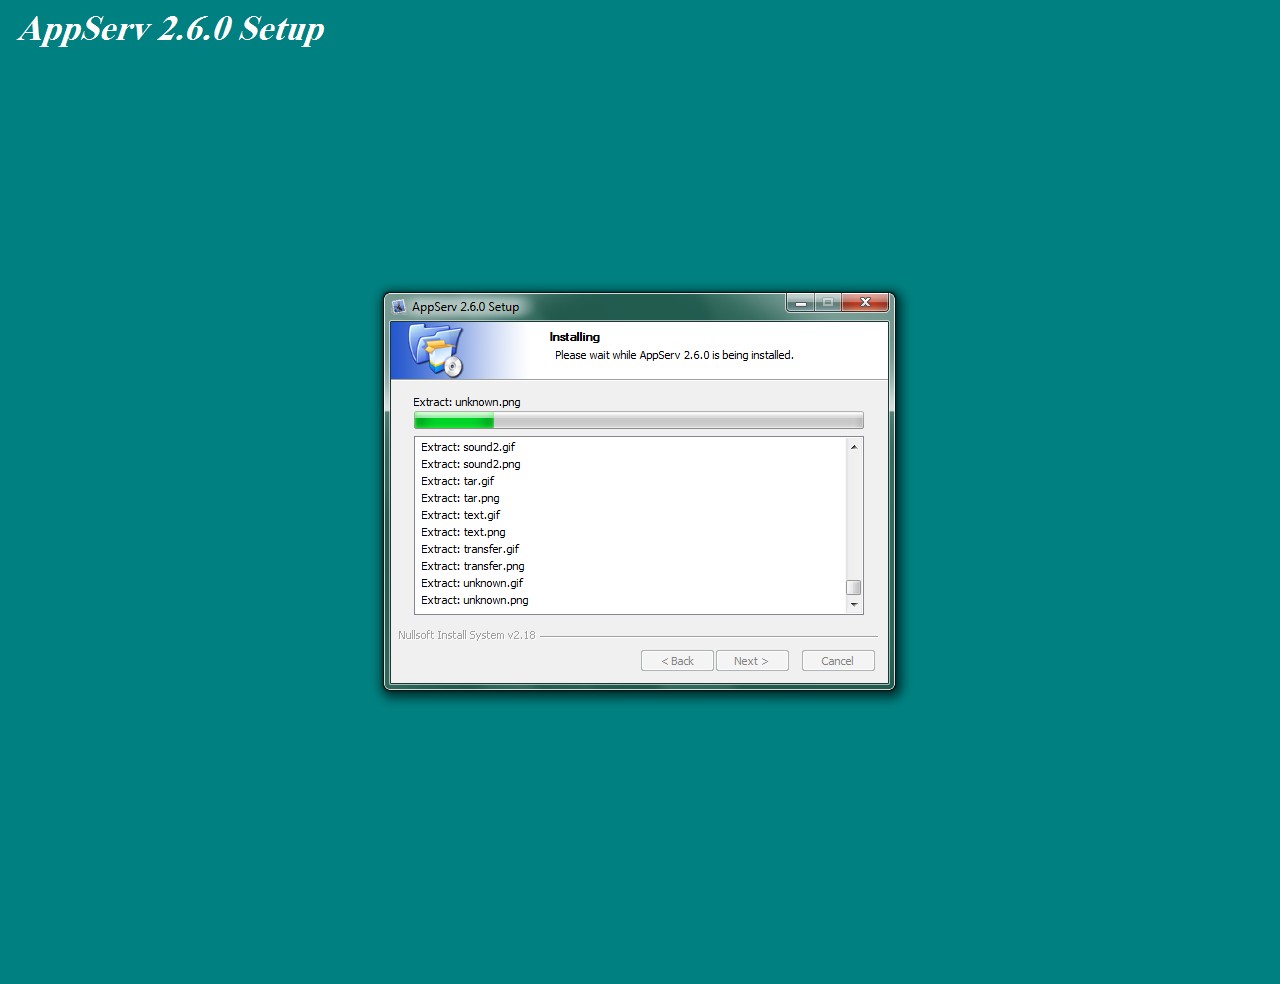Select the 'Extract: text.gif' log line
This screenshot has width=1280, height=984.
461,515
